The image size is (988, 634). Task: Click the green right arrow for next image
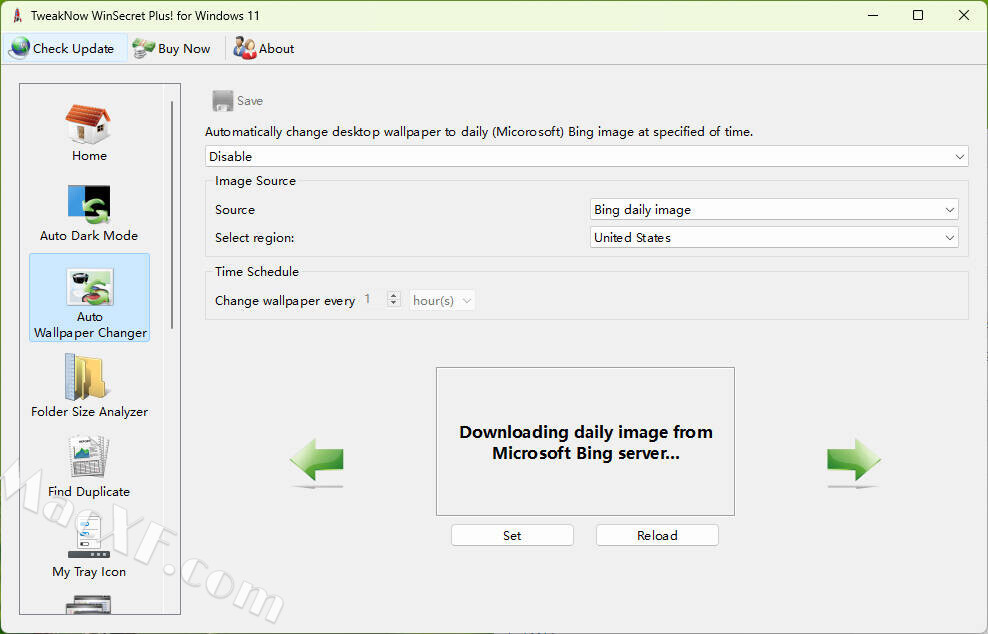pos(853,462)
